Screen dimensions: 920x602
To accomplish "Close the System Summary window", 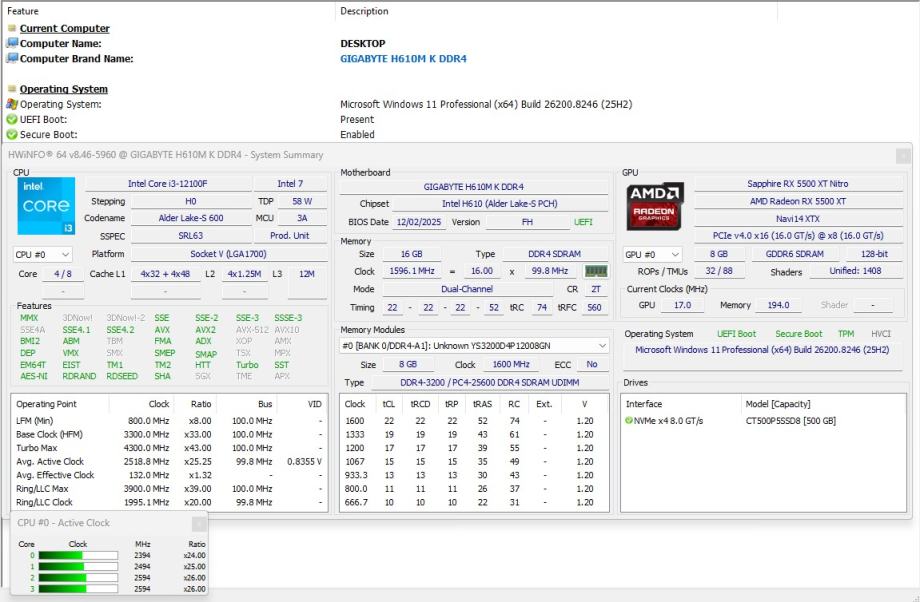I will 903,155.
